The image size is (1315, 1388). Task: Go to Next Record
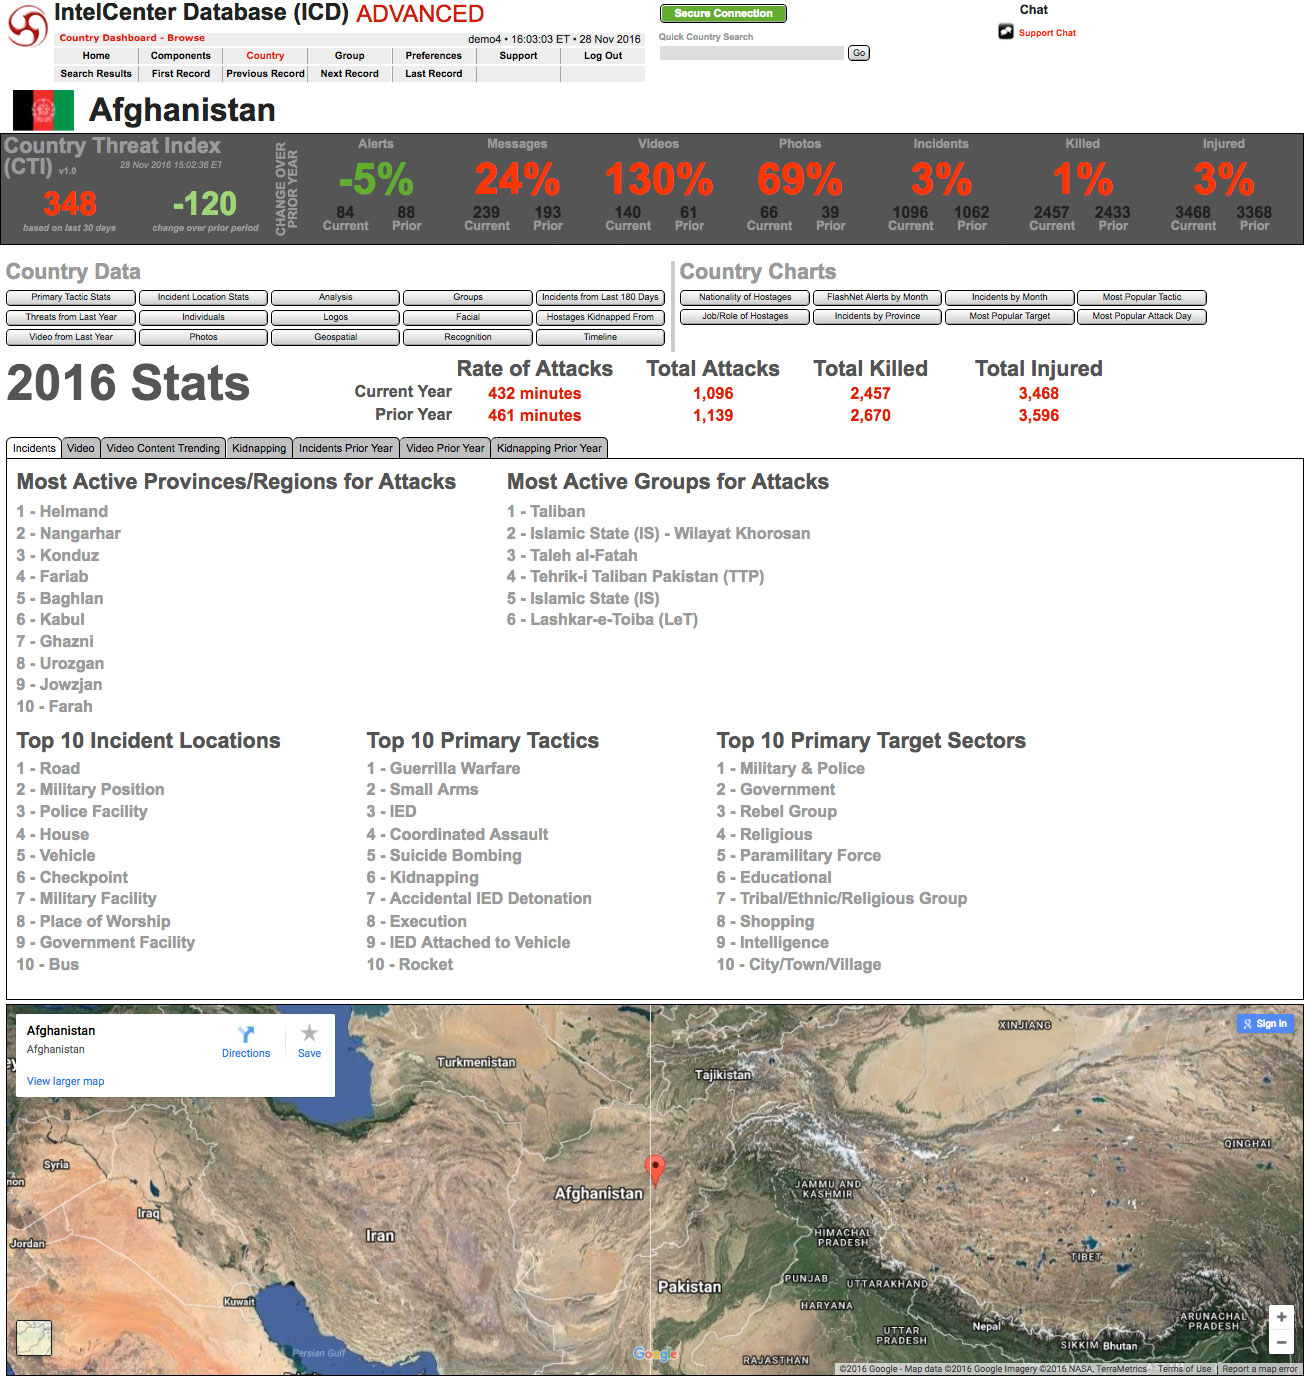tap(349, 74)
